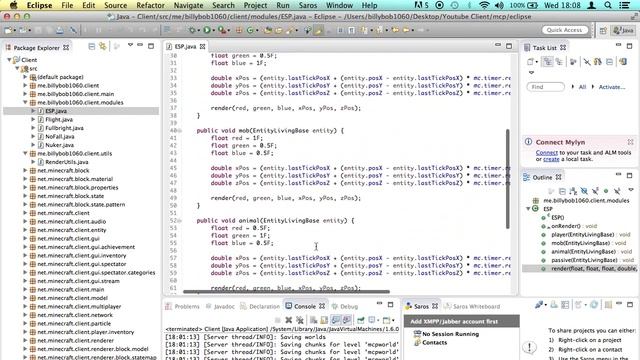Click the editor vertical scrollbar
640x360 pixels.
click(x=507, y=179)
